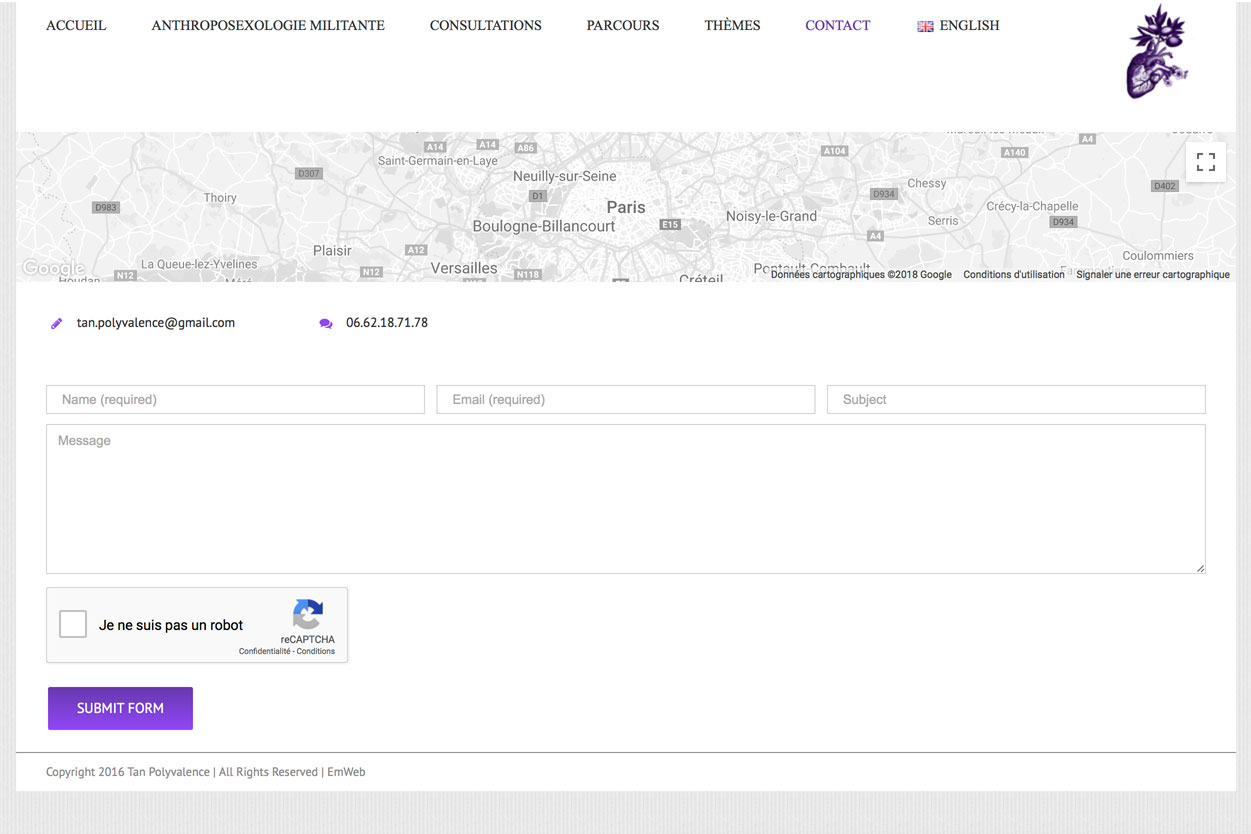Screen dimensions: 1251x834
Task: Click Boulogne-Billancourt on the map
Action: point(544,226)
